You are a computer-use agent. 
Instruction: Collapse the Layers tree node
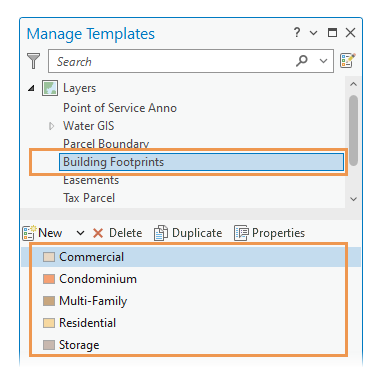[31, 88]
